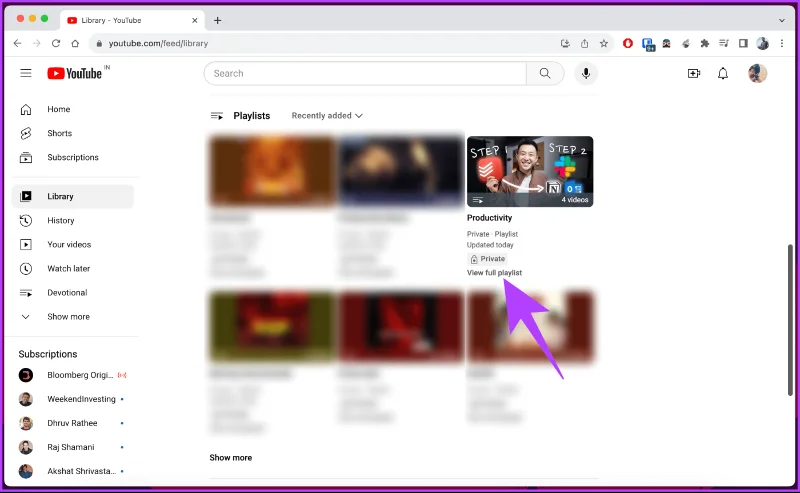The height and width of the screenshot is (493, 800).
Task: Open the Create video icon
Action: [694, 73]
